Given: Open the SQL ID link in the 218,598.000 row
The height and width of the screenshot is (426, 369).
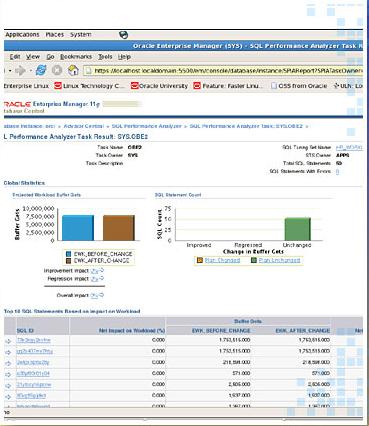Looking at the screenshot, I should [33, 362].
